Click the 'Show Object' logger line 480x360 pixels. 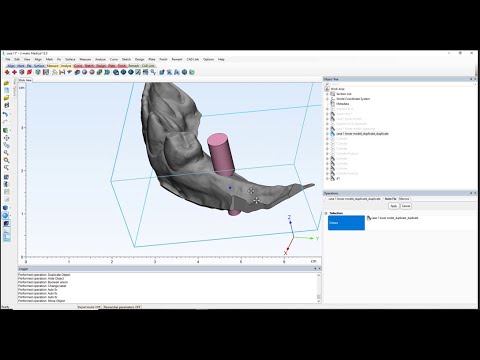(x=42, y=301)
